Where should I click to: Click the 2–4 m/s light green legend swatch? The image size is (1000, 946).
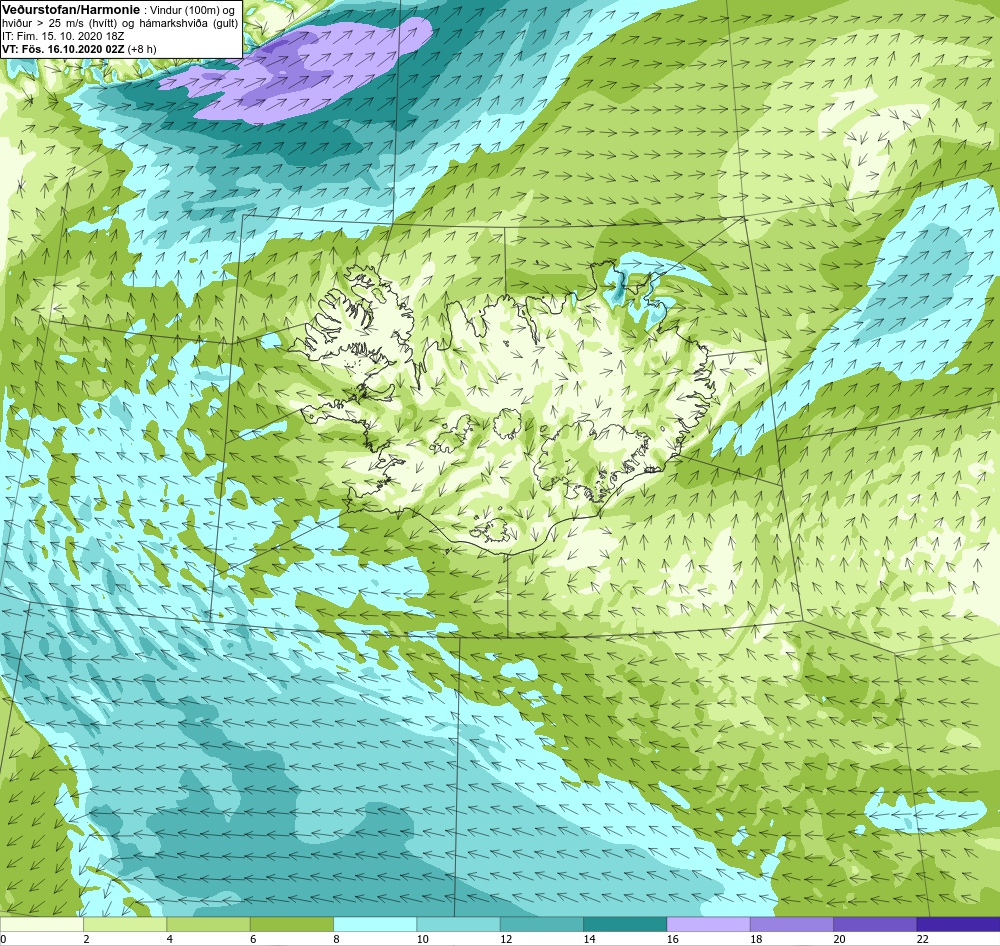(125, 924)
